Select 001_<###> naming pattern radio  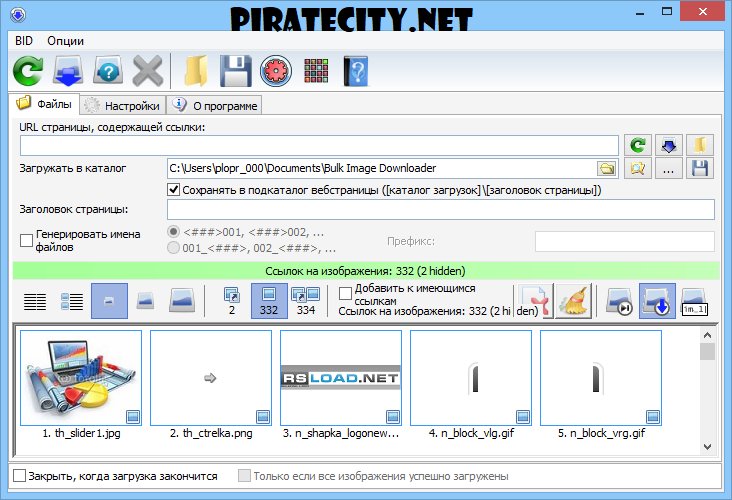173,247
